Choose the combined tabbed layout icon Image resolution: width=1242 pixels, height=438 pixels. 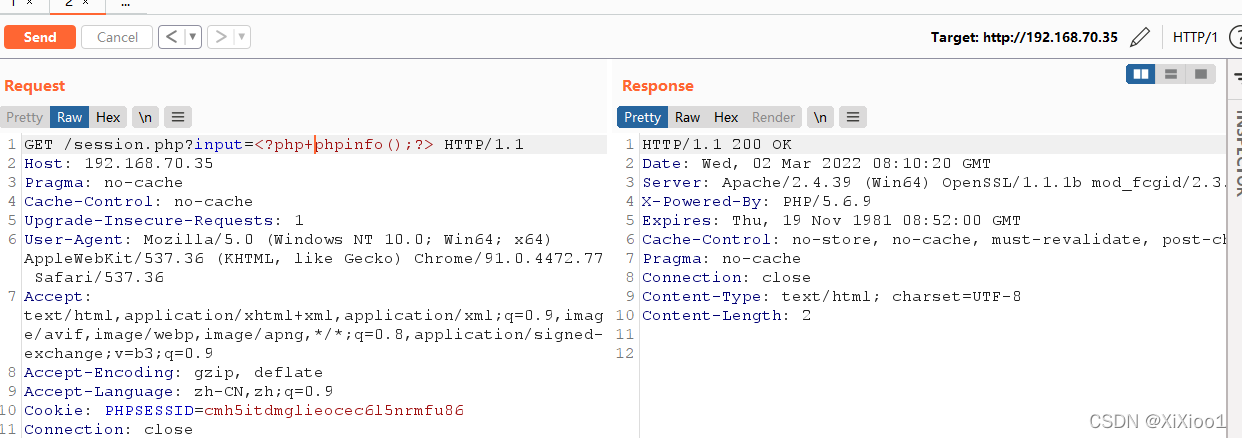[x=1200, y=74]
